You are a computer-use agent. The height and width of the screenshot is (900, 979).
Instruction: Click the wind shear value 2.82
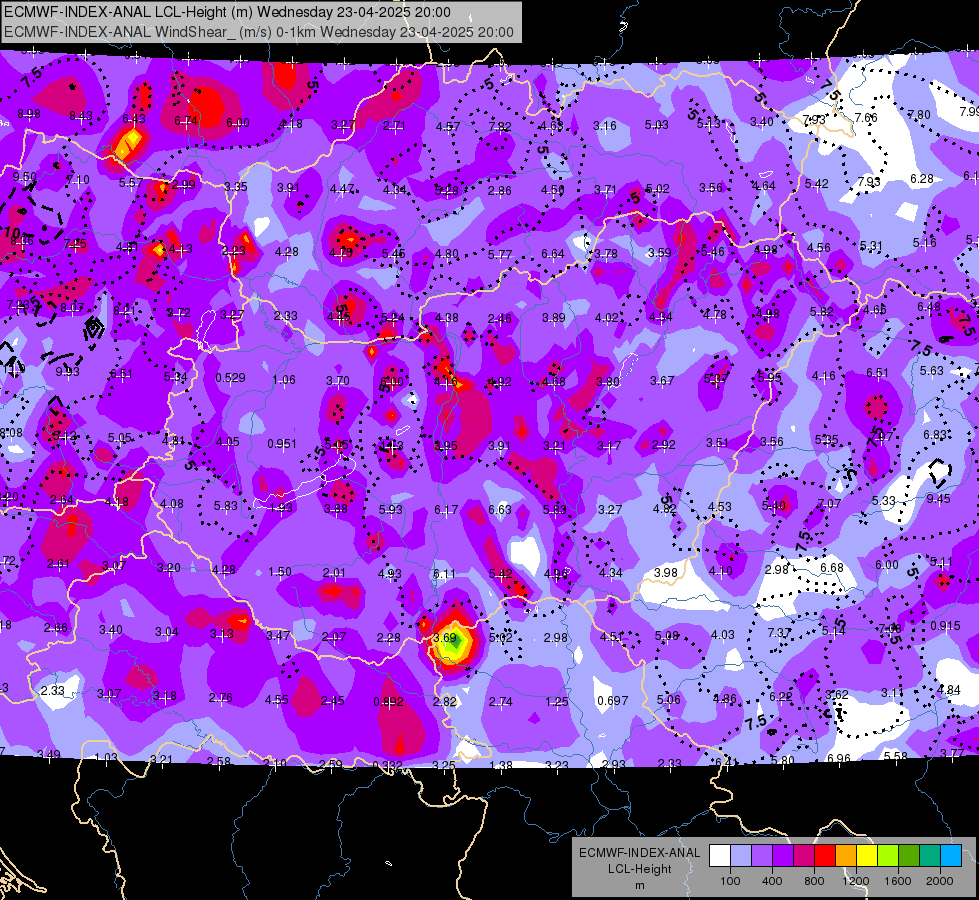[x=445, y=701]
